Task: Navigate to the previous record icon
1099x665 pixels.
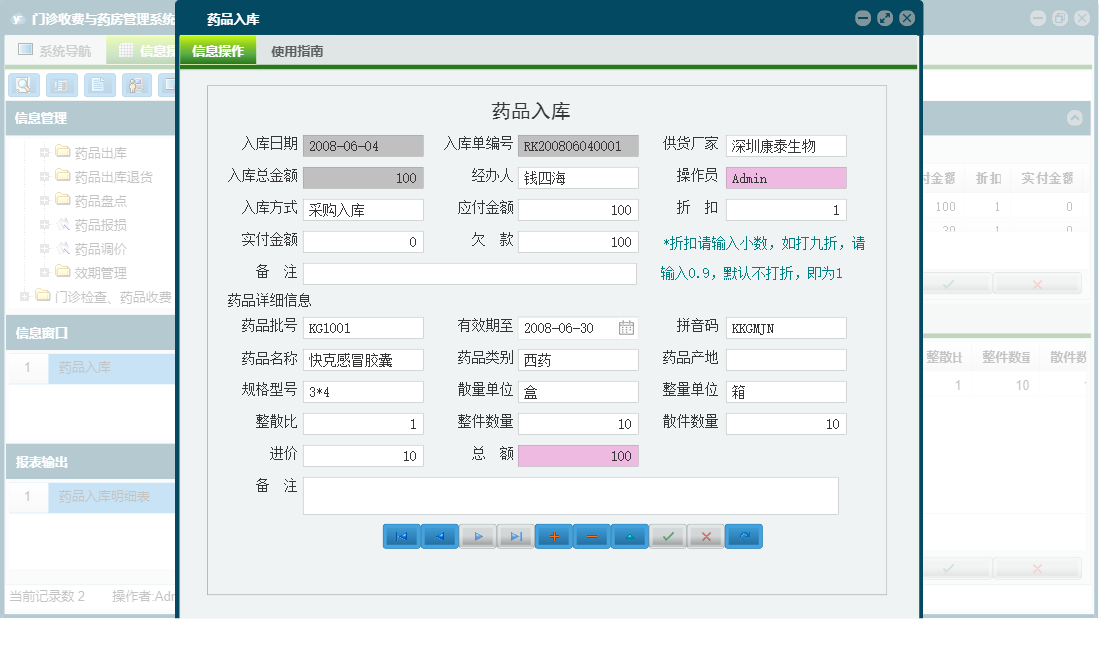Action: pyautogui.click(x=439, y=536)
